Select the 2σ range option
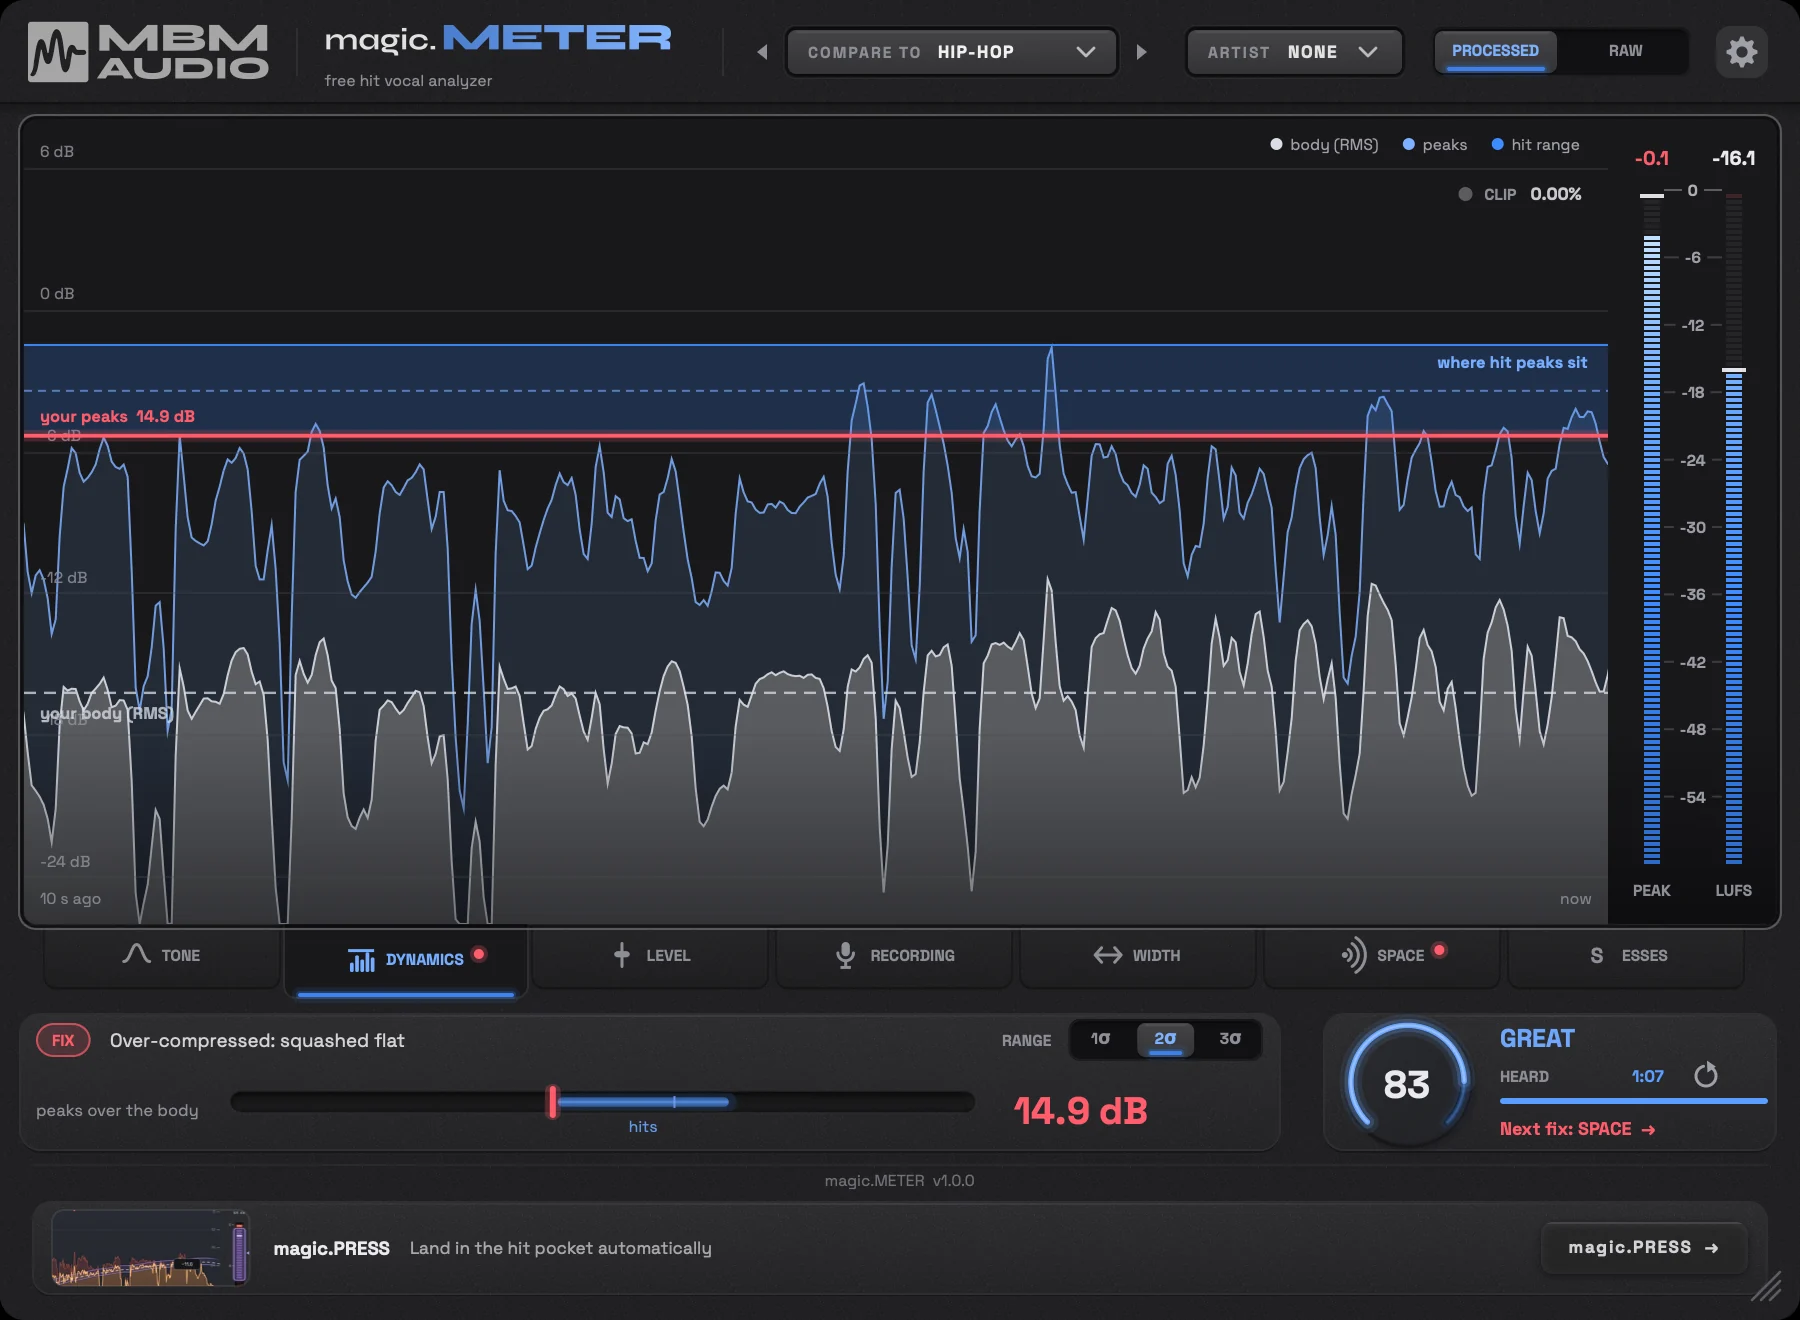 click(x=1165, y=1039)
